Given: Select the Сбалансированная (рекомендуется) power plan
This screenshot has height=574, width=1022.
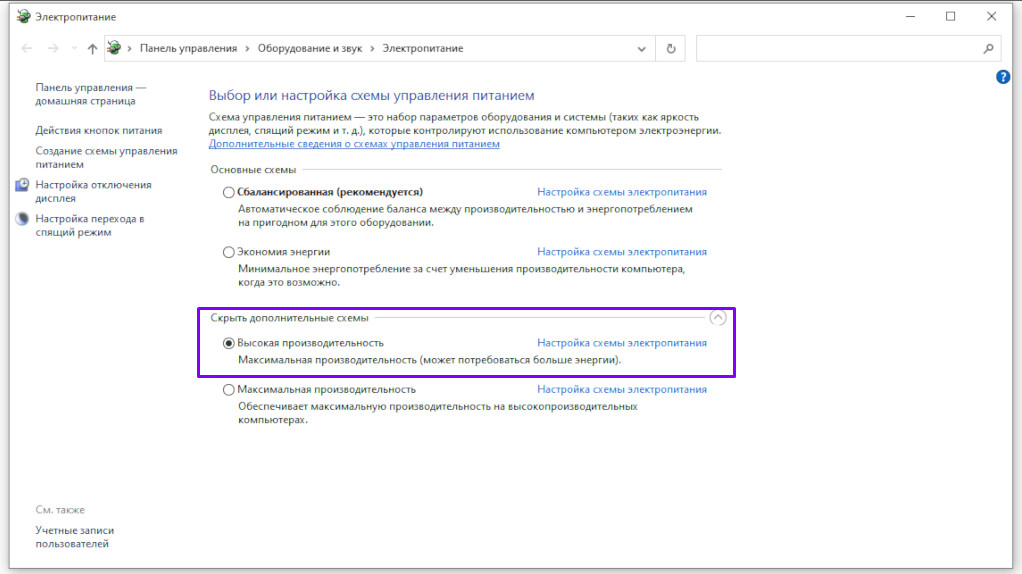Looking at the screenshot, I should [228, 192].
